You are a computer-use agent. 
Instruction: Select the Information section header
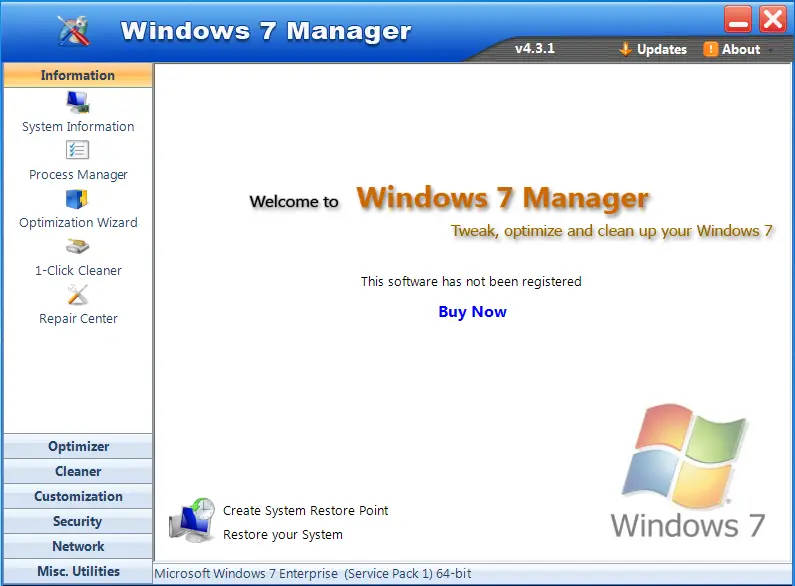[x=78, y=75]
